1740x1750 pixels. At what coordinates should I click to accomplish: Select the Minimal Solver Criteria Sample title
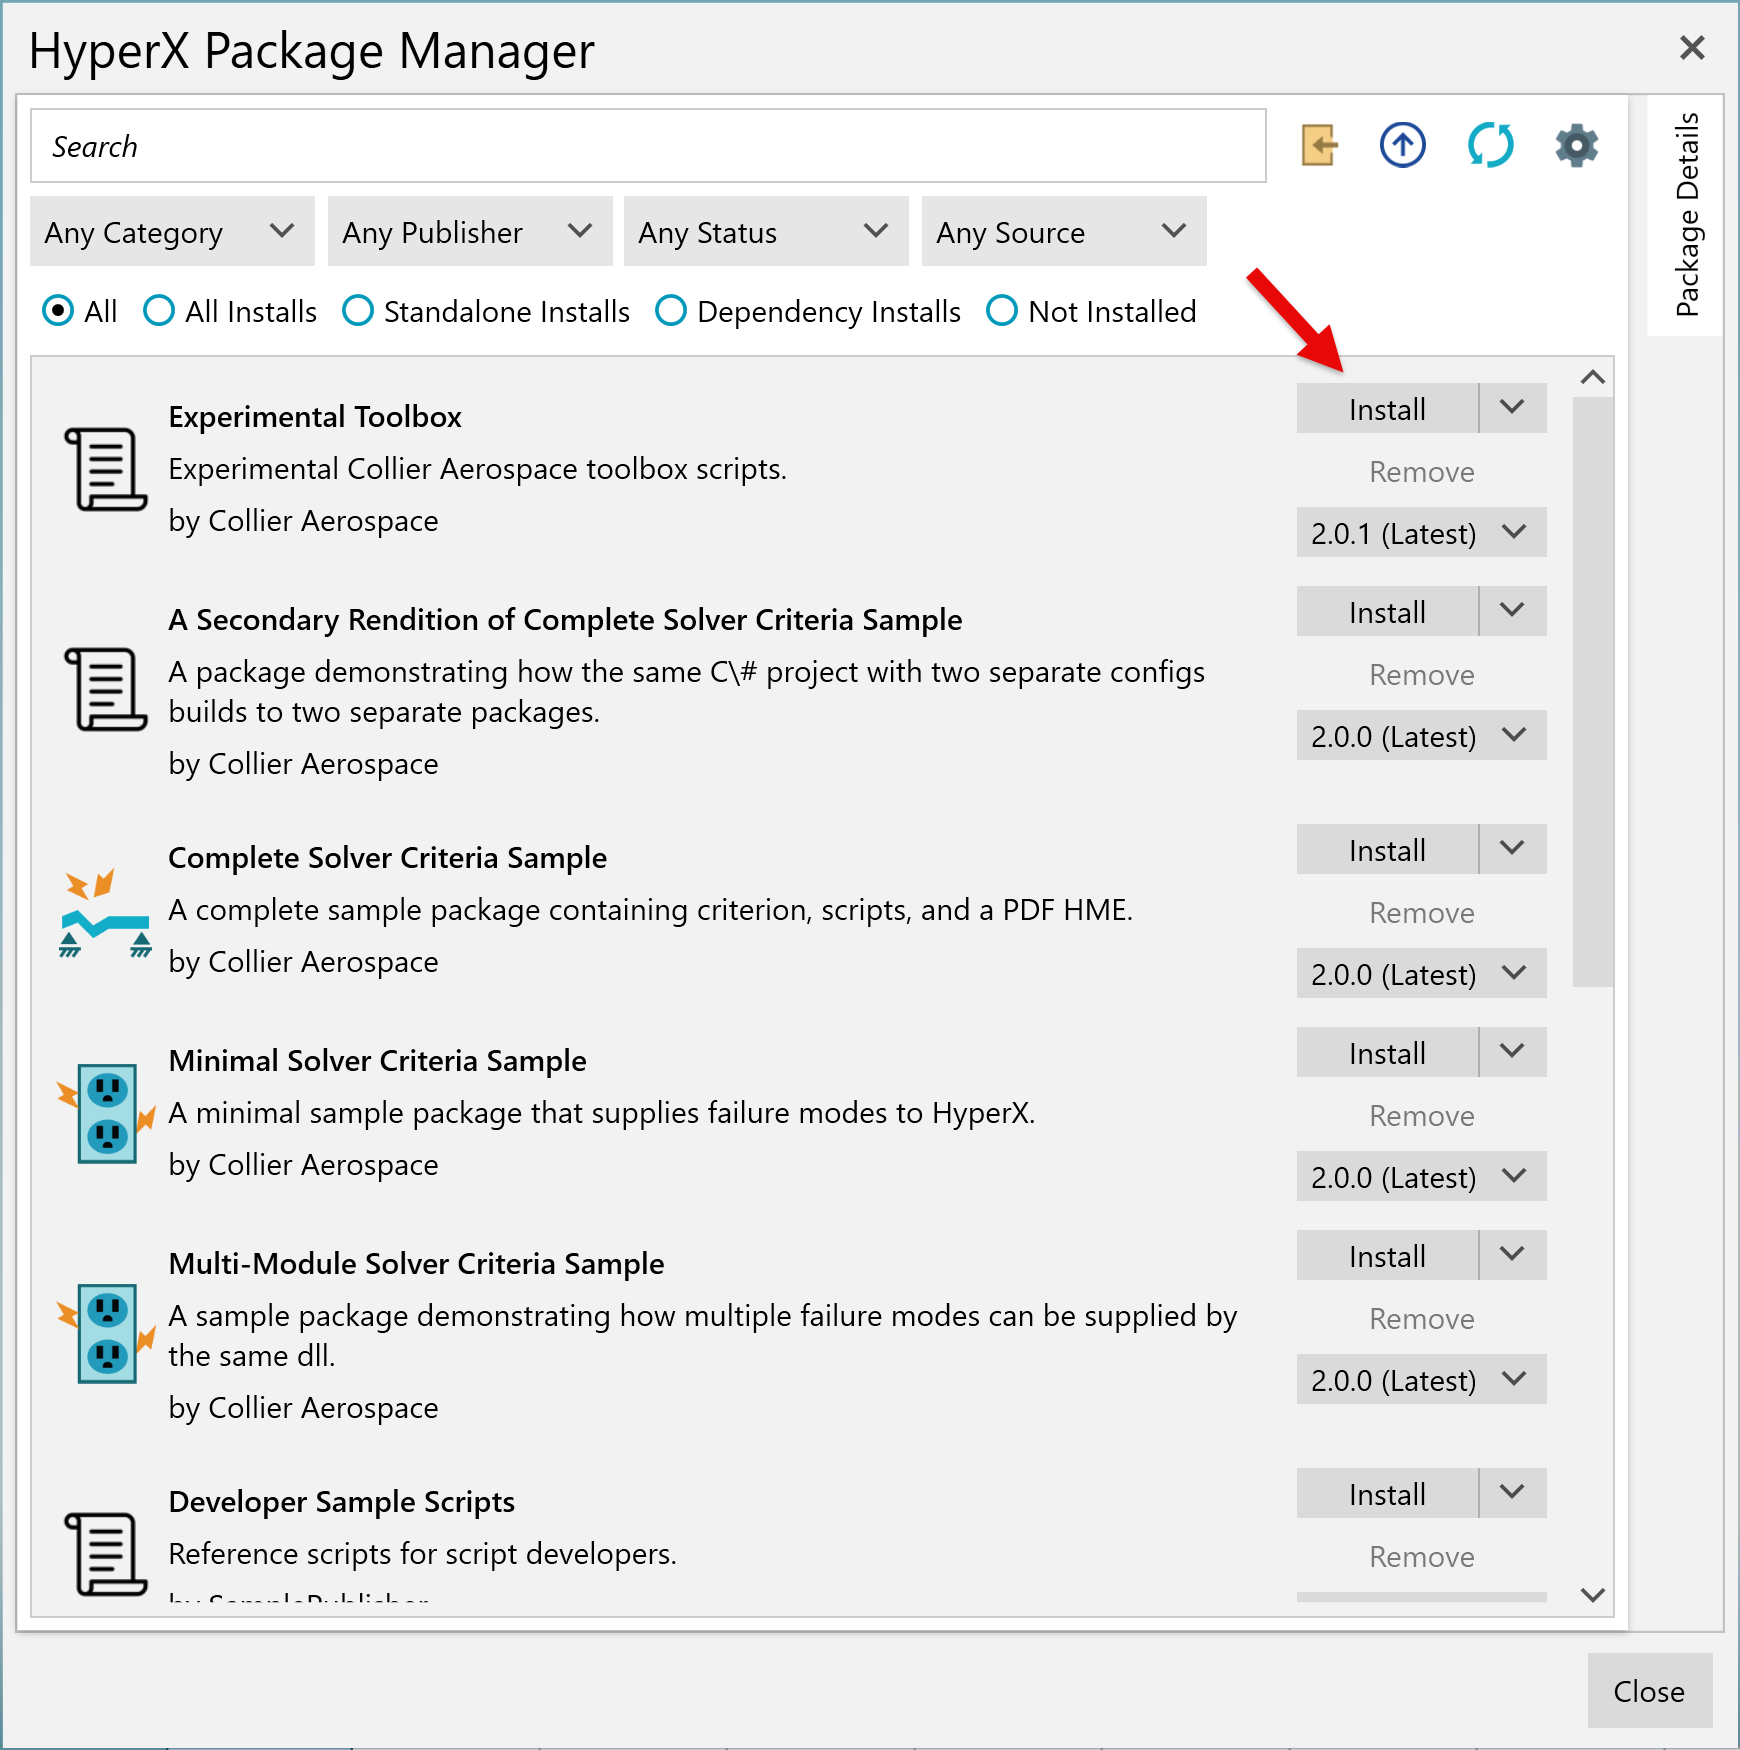pyautogui.click(x=377, y=1060)
